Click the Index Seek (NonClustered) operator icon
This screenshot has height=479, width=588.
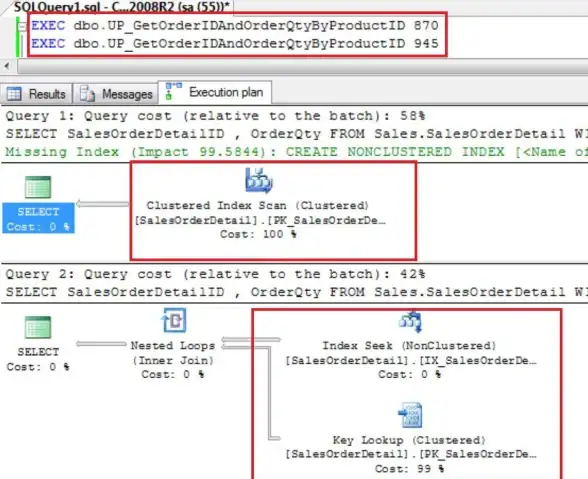coord(411,322)
